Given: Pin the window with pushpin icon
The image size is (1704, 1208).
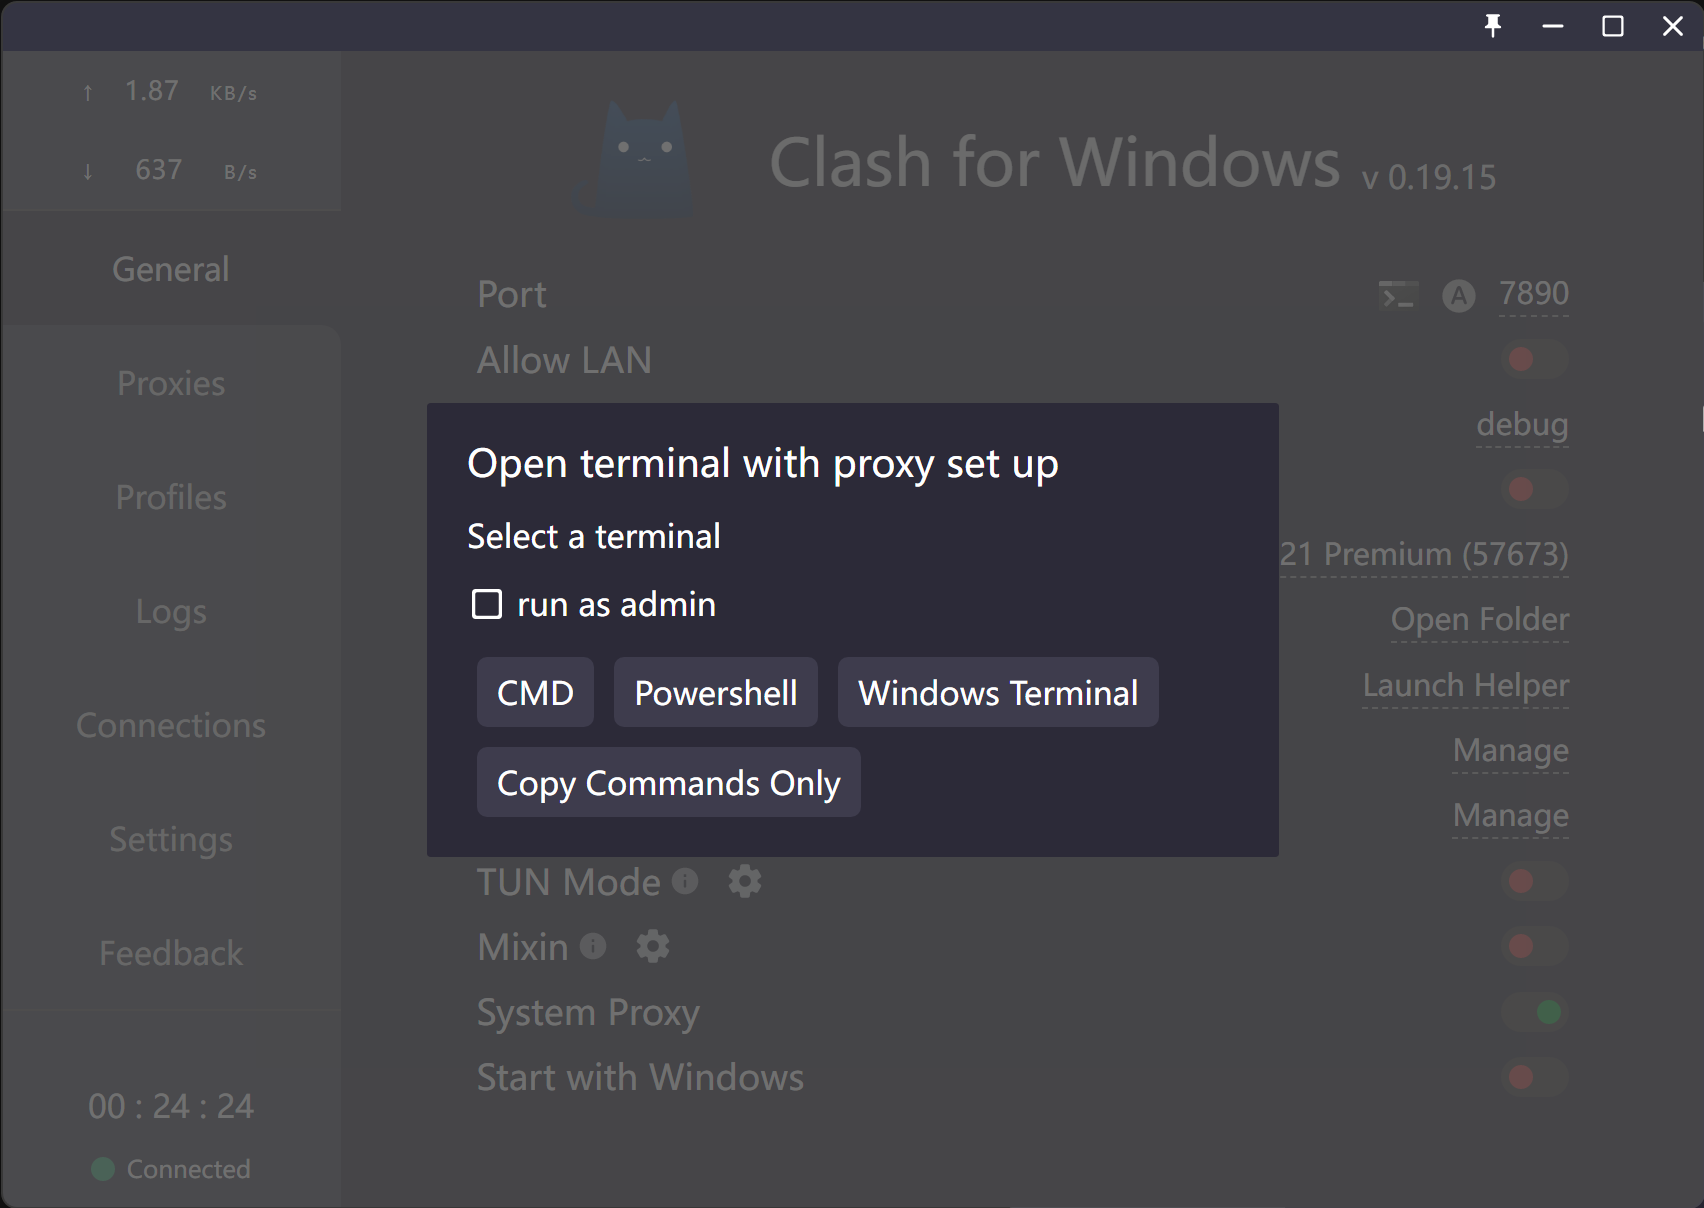Looking at the screenshot, I should 1493,26.
